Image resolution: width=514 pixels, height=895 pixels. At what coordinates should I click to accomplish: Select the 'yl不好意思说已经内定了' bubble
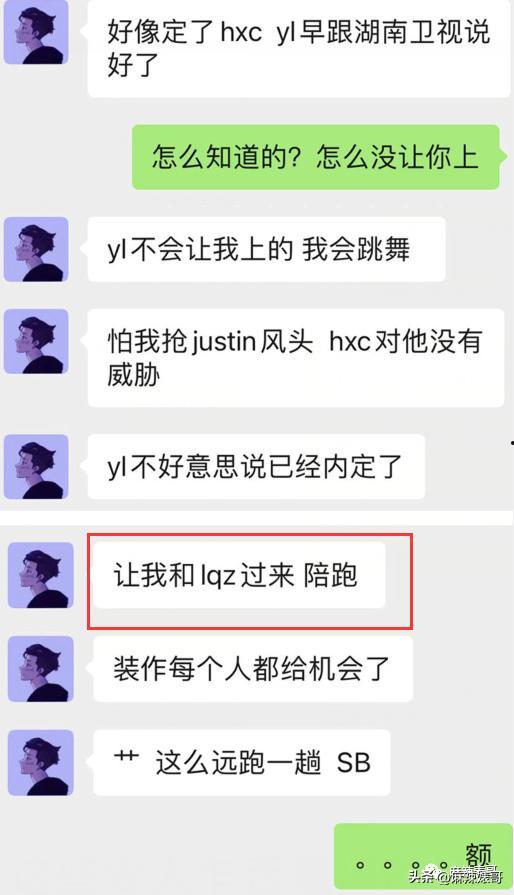click(255, 466)
